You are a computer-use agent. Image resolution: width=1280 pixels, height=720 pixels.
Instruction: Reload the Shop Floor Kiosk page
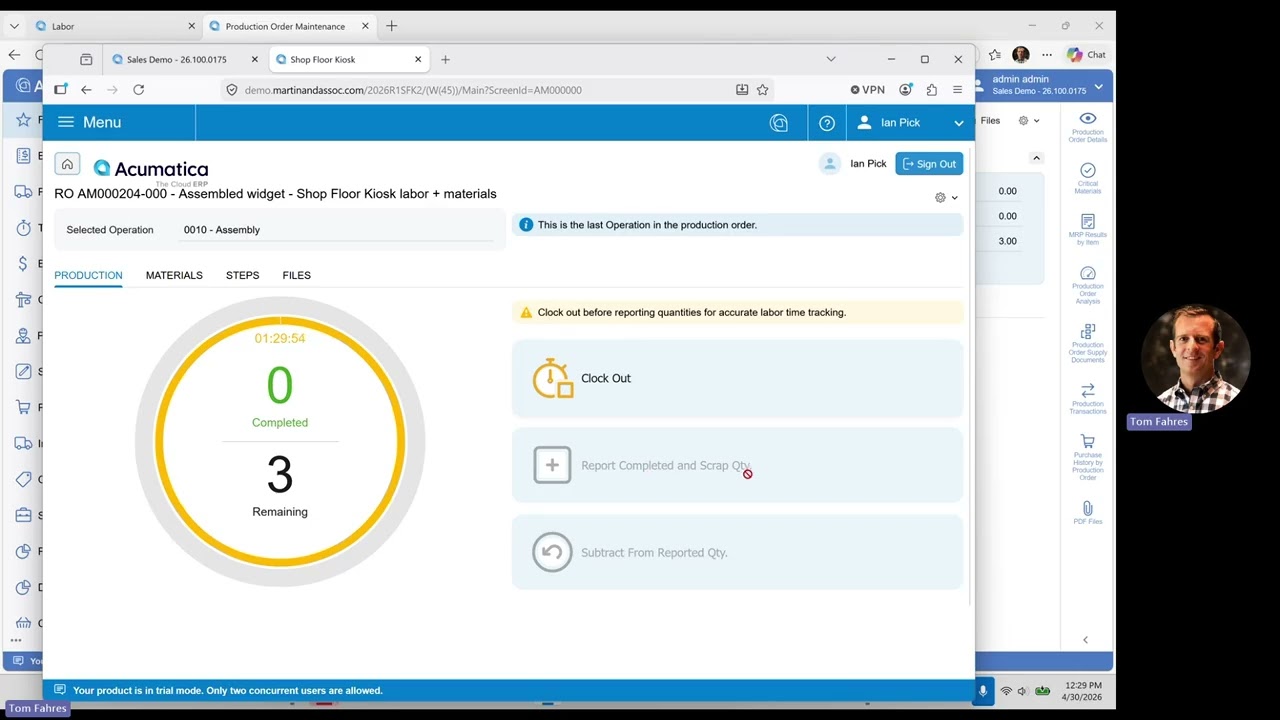pos(138,90)
